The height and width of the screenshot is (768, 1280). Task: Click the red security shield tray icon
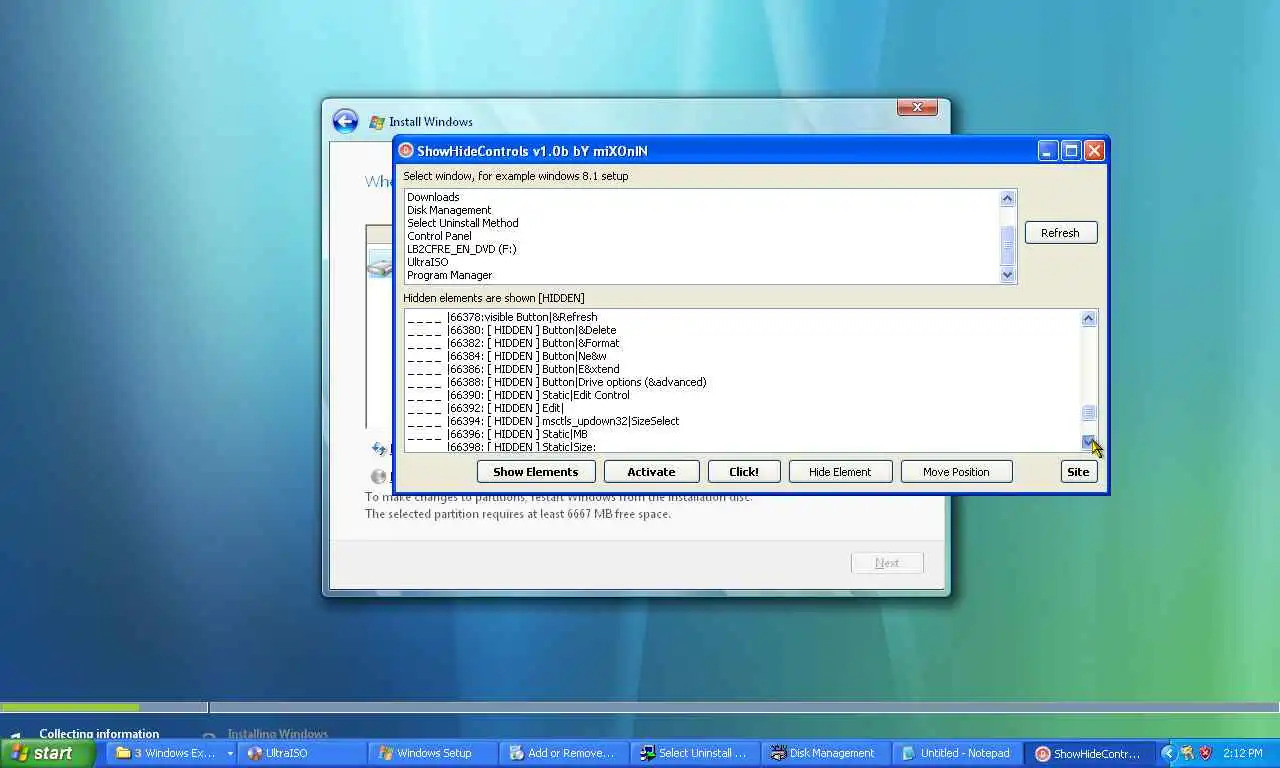tap(1206, 753)
